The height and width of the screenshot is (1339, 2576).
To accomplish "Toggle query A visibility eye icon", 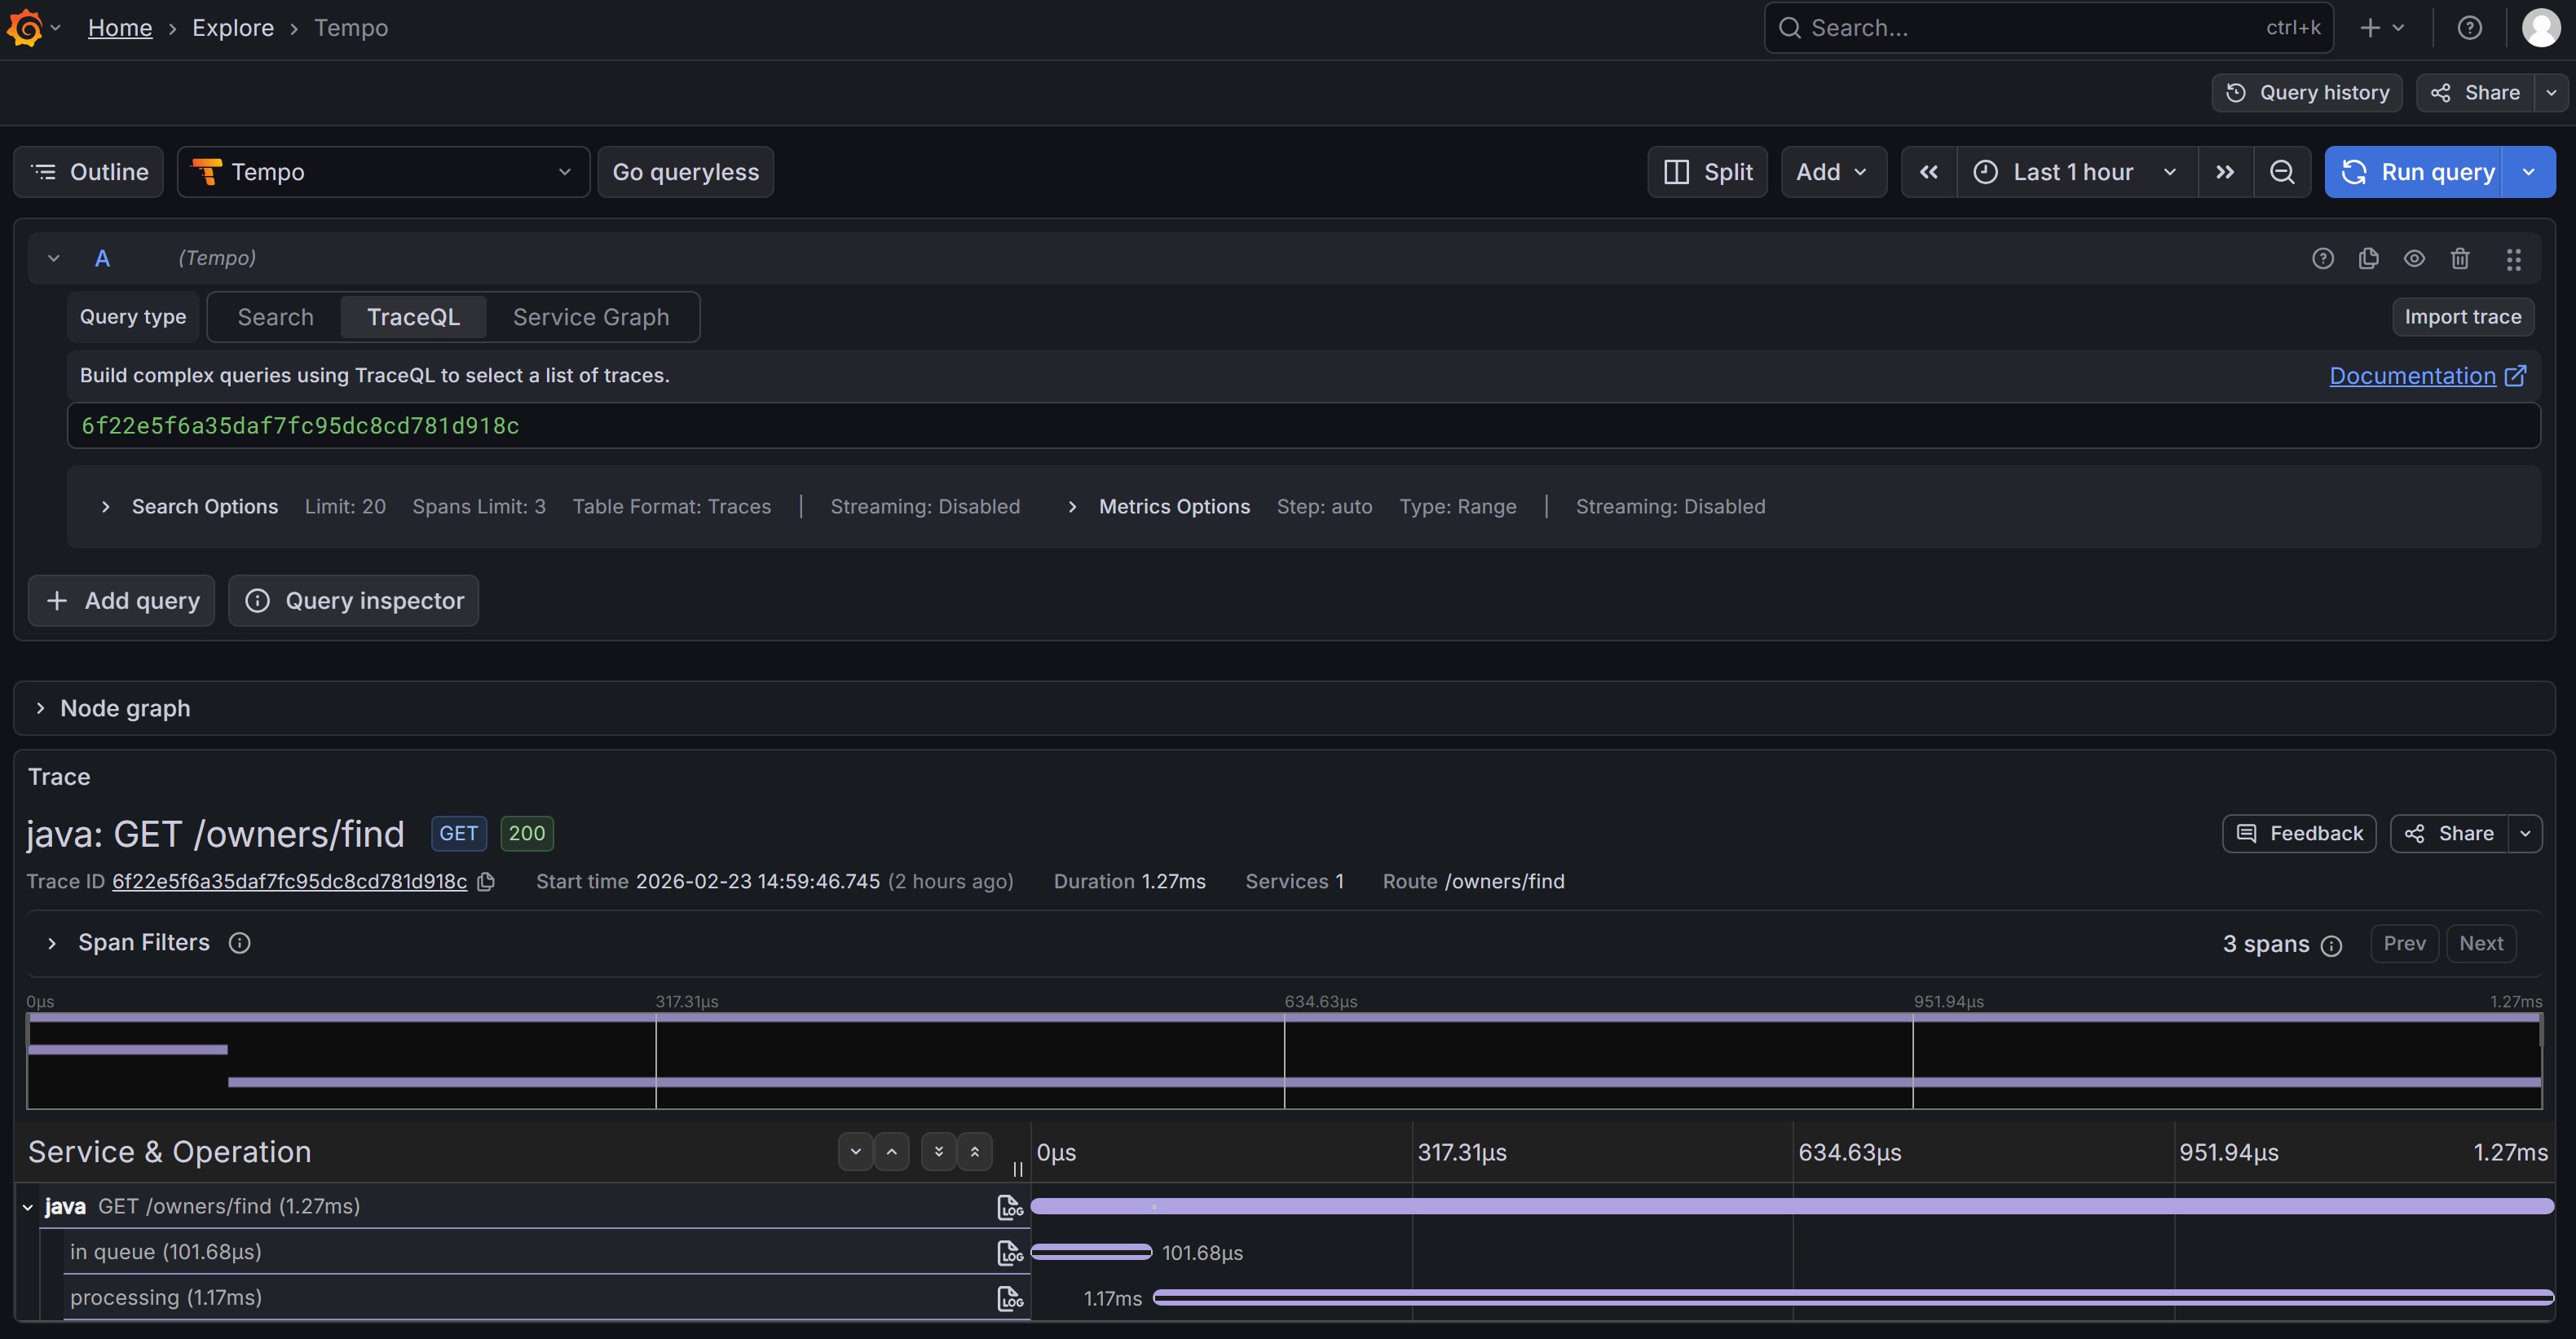I will pos(2414,259).
